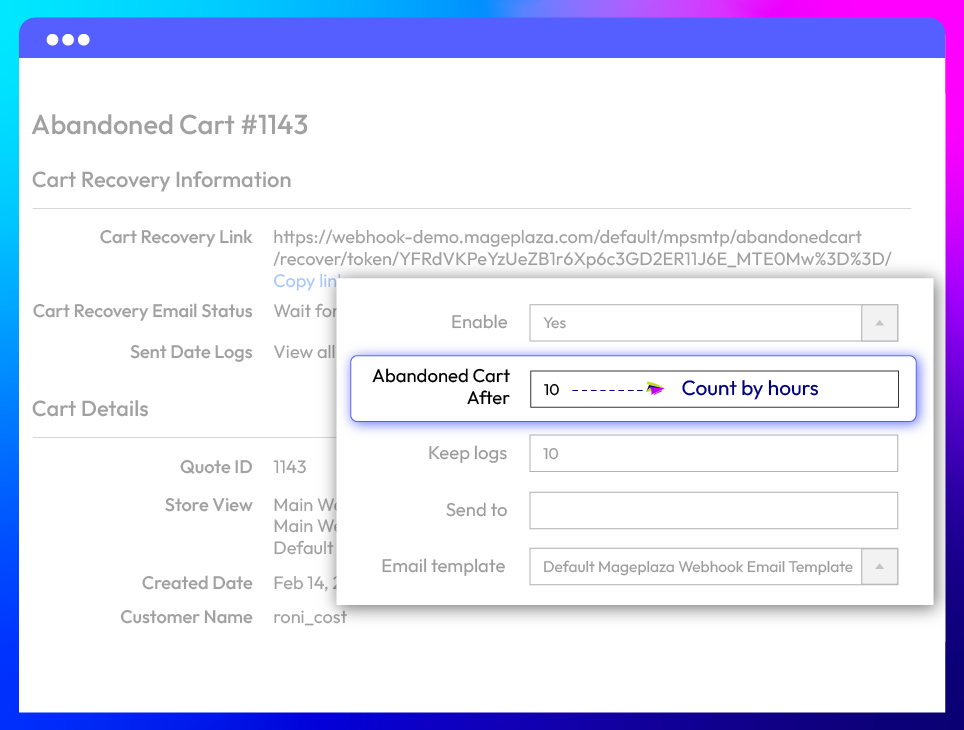The height and width of the screenshot is (730, 964).
Task: Click the colored arrow icon beside Count by hours
Action: click(655, 389)
